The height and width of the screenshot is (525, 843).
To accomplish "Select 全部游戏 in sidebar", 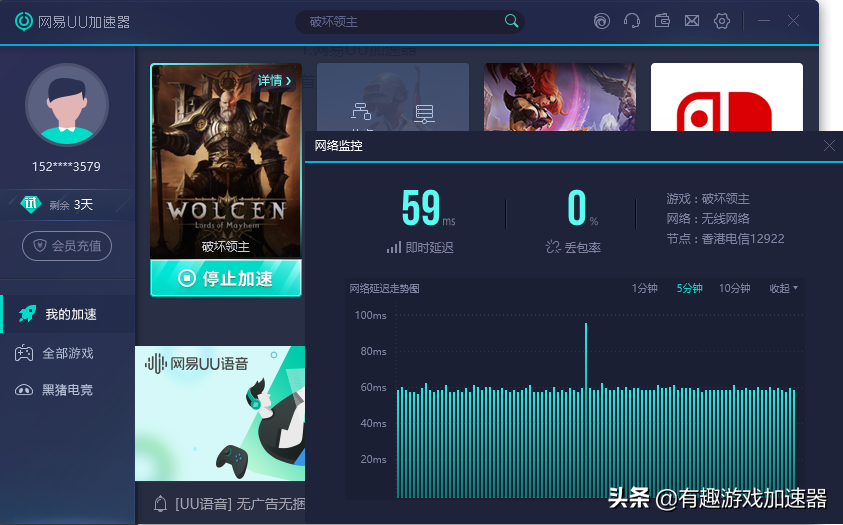I will (68, 353).
